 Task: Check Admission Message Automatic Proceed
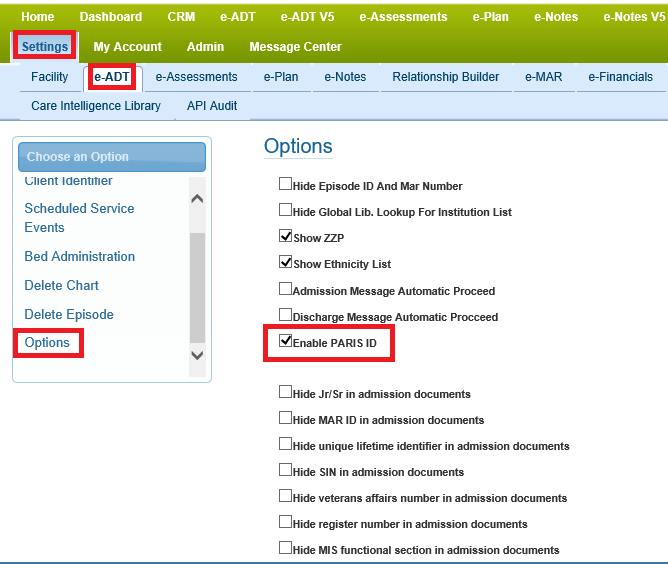coord(285,290)
